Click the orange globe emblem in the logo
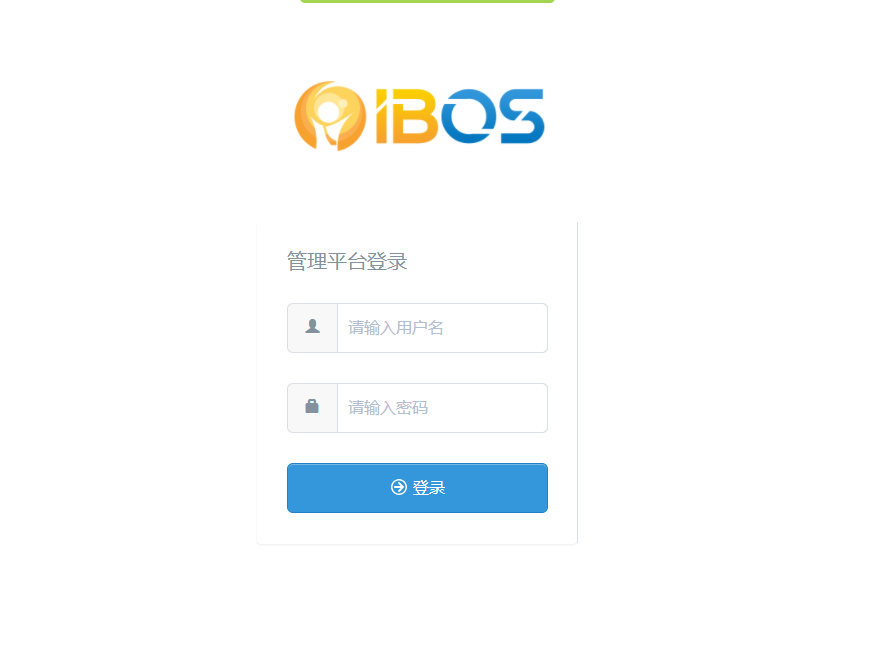Viewport: 887px width, 647px height. (330, 116)
